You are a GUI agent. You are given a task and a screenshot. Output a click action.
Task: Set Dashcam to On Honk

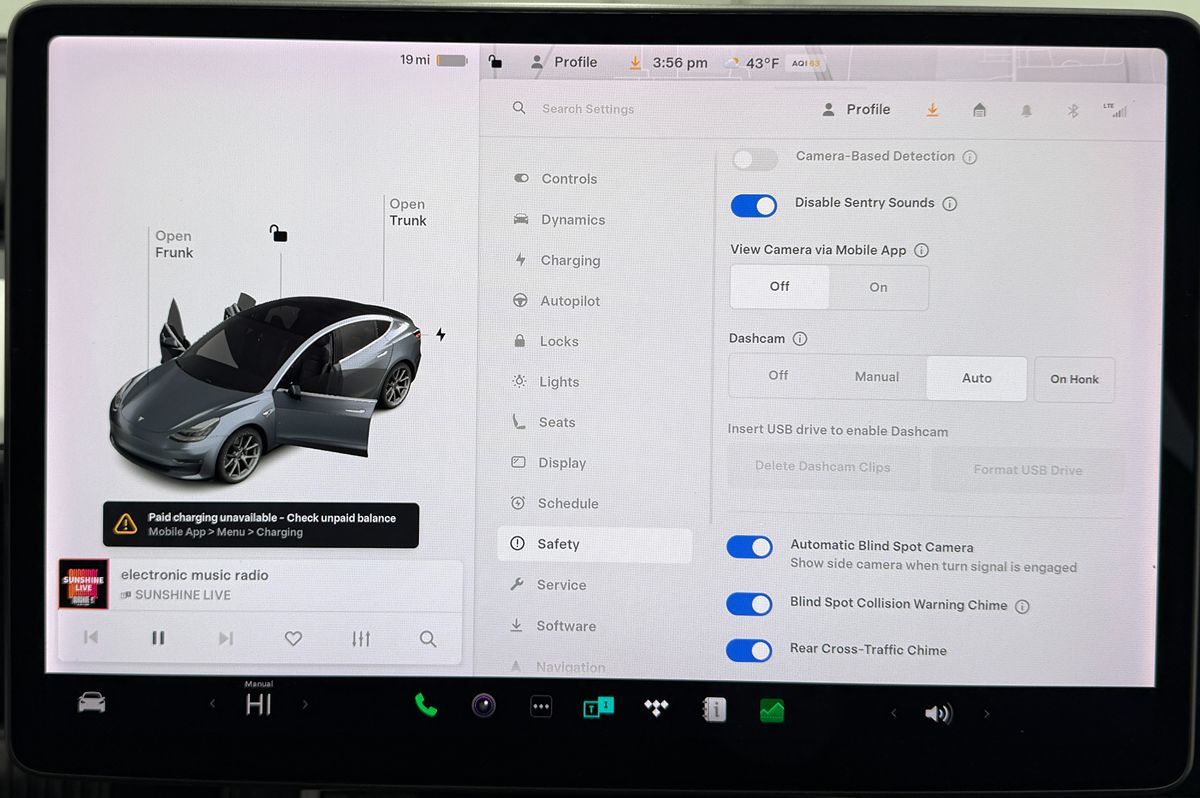click(x=1074, y=380)
